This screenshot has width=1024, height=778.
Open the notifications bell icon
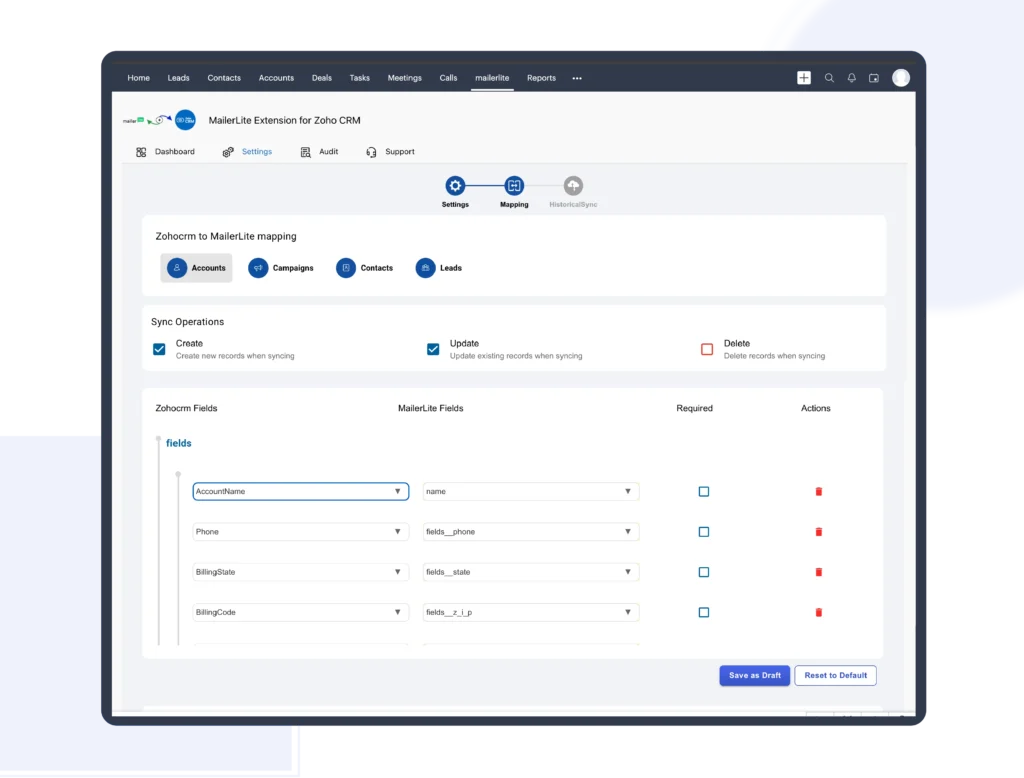point(852,78)
